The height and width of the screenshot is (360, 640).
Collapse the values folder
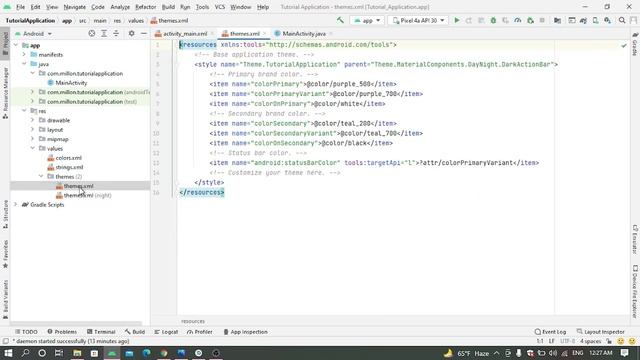(x=33, y=148)
